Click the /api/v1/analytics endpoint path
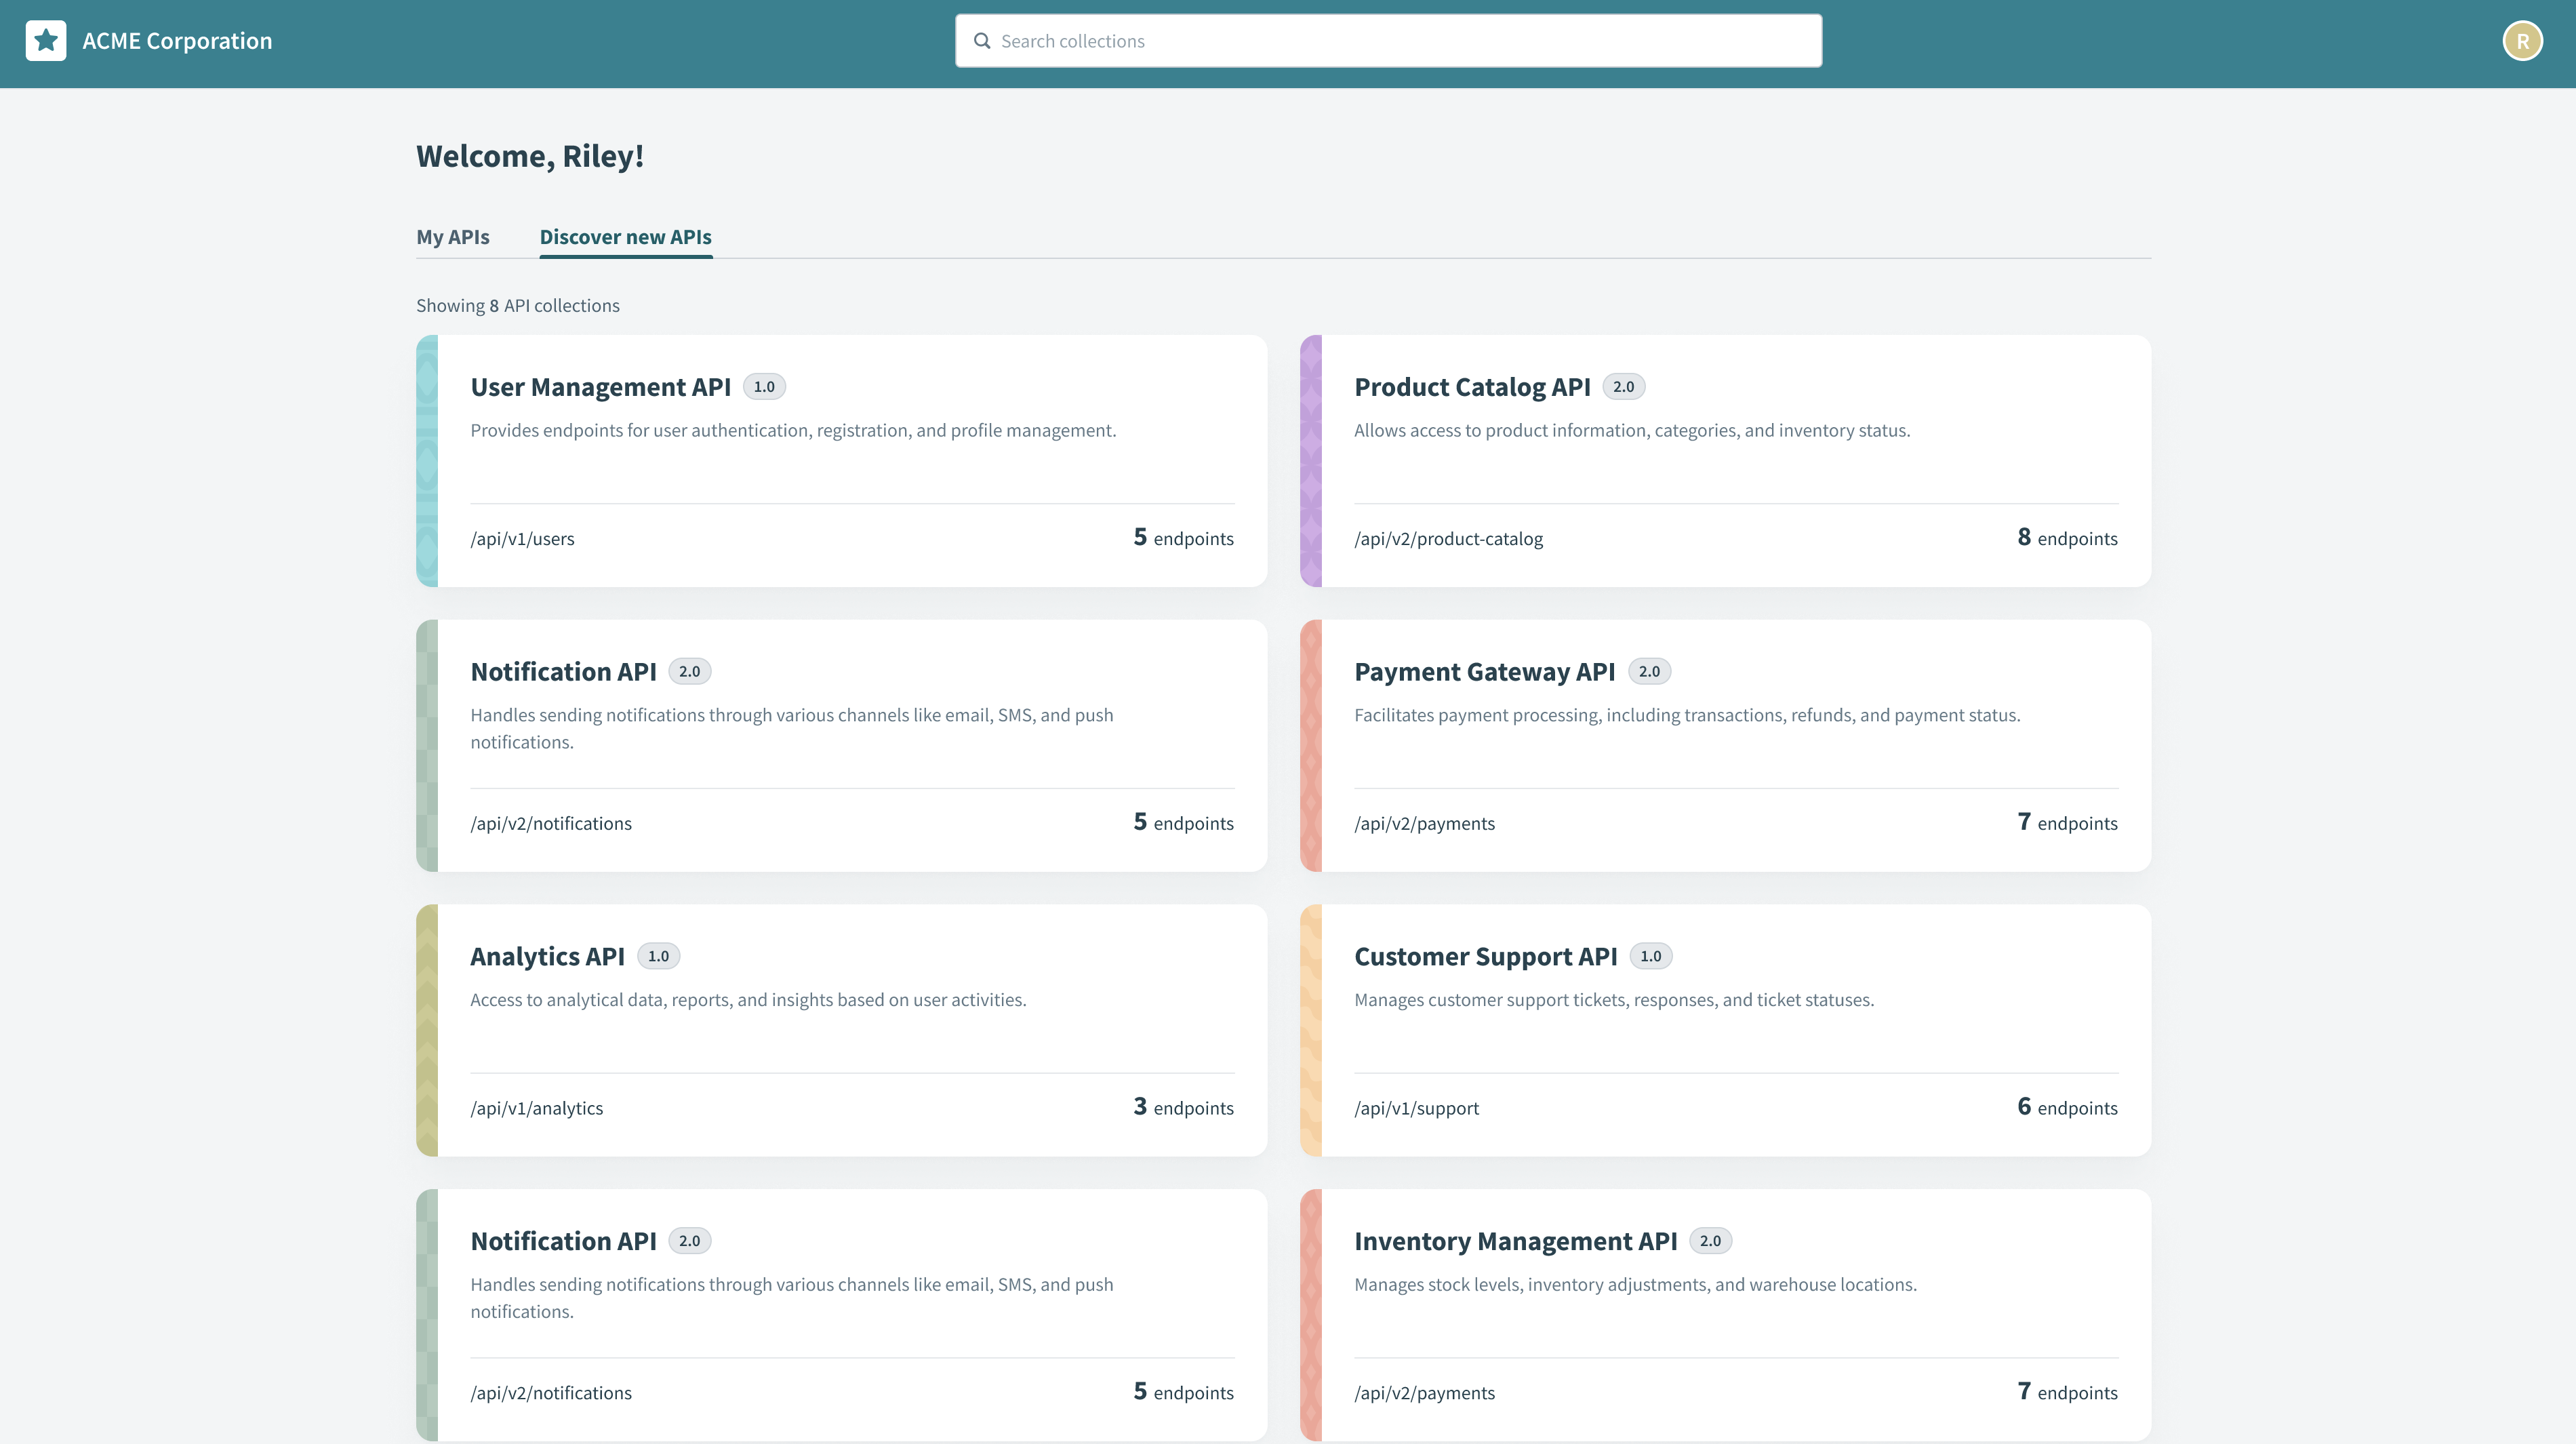Screen dimensions: 2576x1444 click(x=537, y=1107)
